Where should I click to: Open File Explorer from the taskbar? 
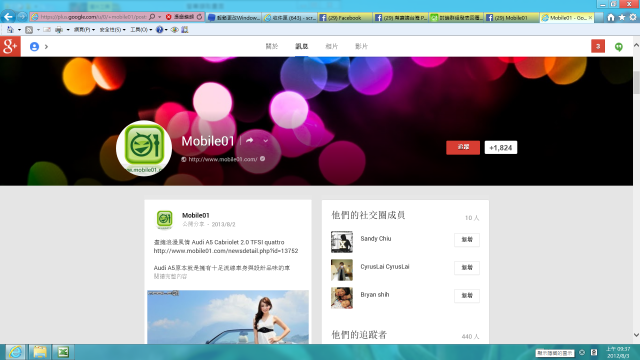tap(40, 352)
